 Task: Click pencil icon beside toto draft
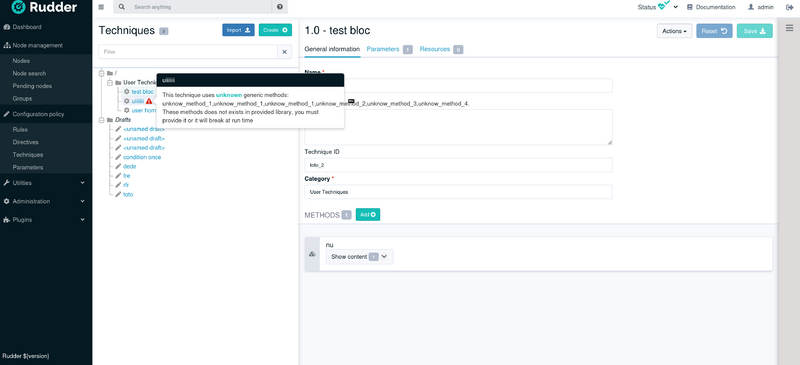[x=118, y=194]
